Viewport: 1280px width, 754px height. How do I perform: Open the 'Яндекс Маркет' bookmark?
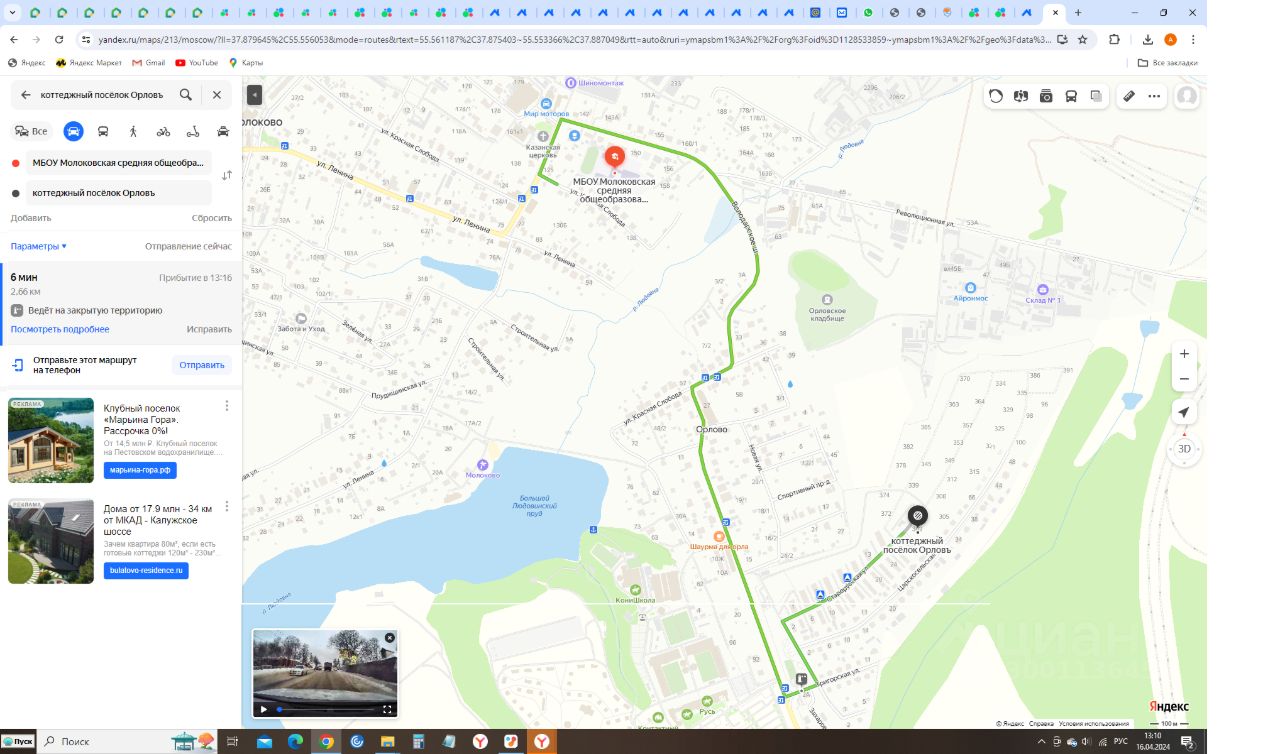pos(88,62)
